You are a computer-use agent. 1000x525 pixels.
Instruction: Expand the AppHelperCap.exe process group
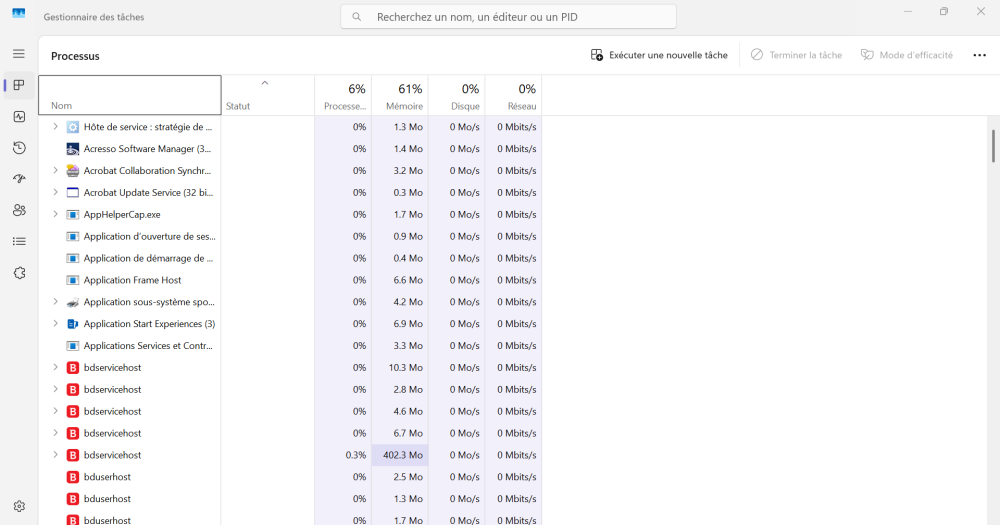coord(55,214)
